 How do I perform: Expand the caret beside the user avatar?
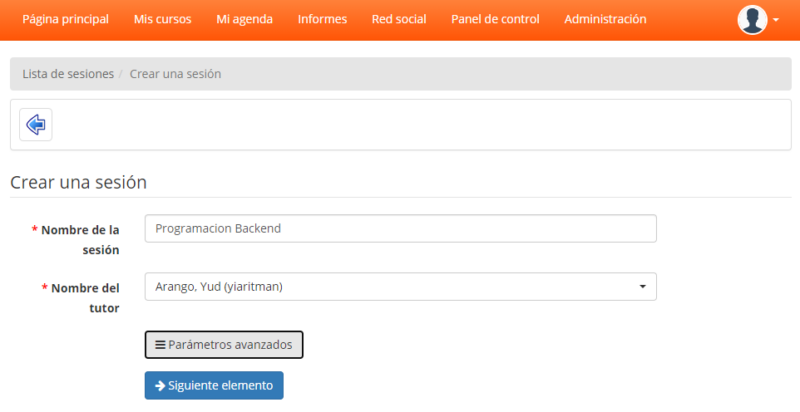click(x=776, y=20)
